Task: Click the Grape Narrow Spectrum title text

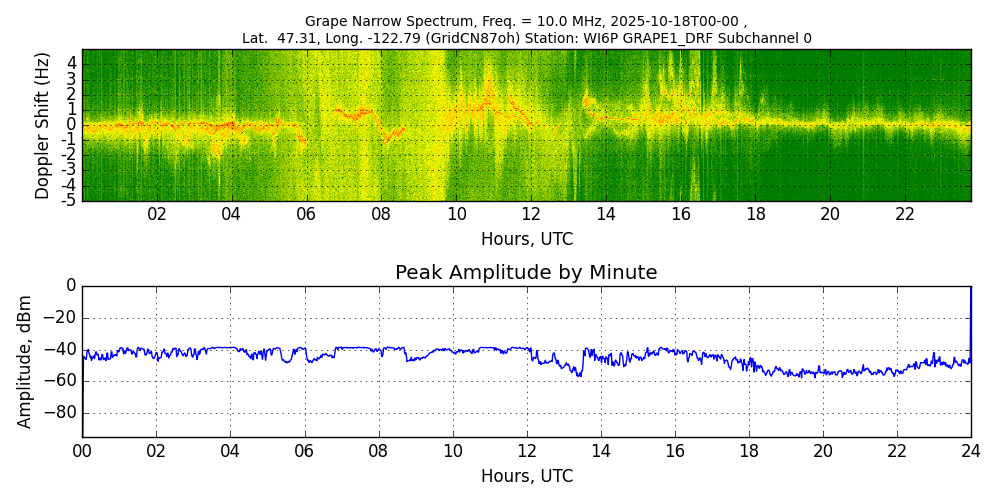Action: [526, 21]
